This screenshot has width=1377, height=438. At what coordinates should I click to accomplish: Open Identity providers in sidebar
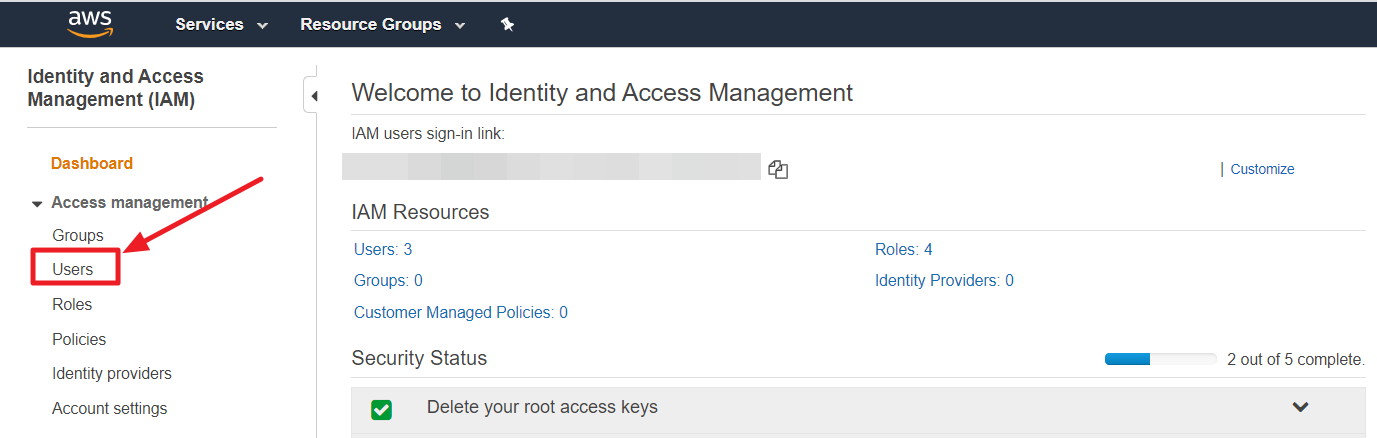pyautogui.click(x=112, y=373)
